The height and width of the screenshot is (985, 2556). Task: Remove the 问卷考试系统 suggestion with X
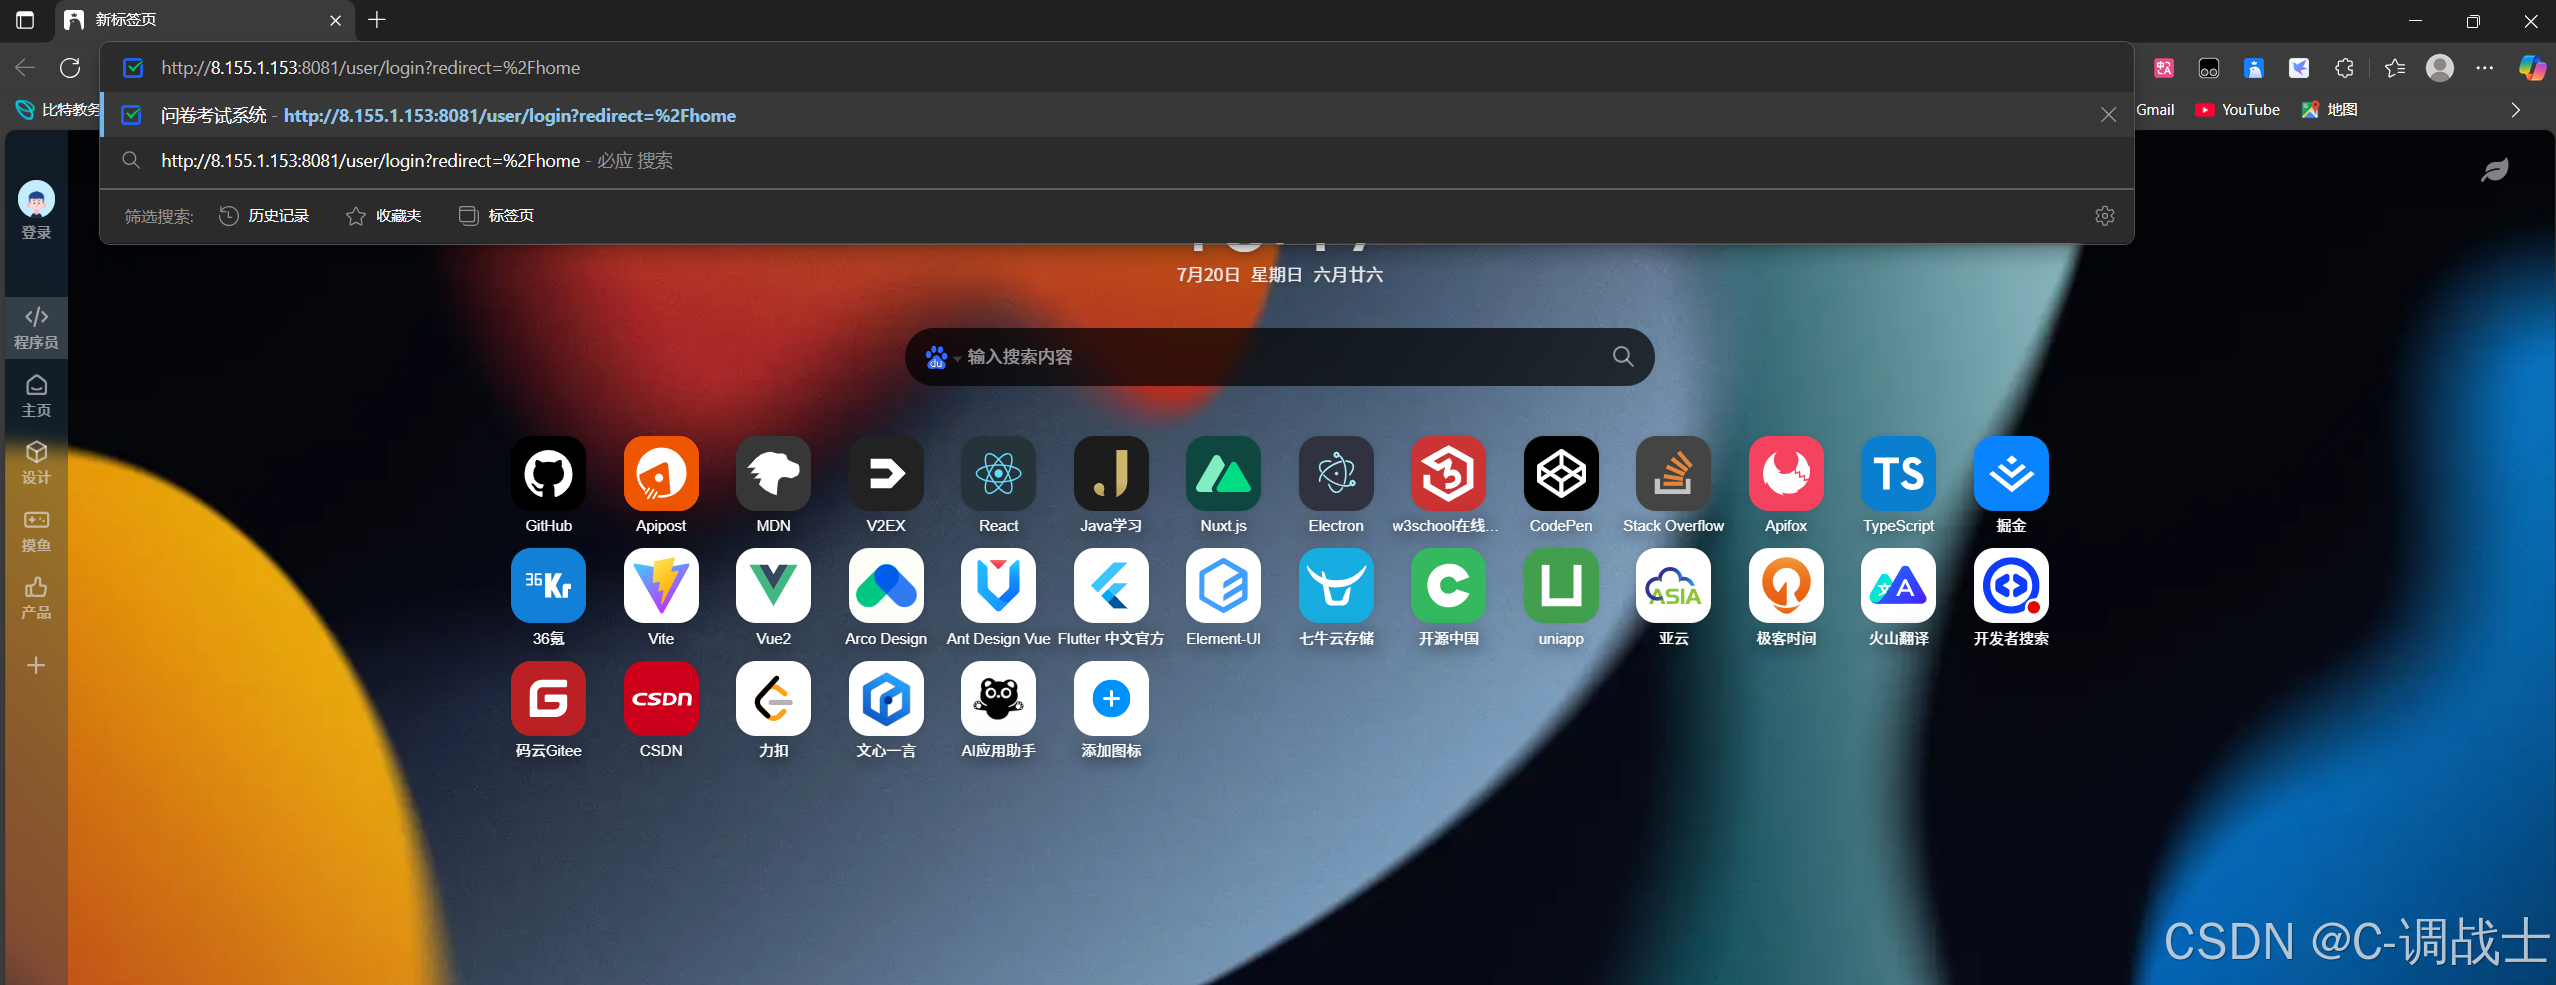pyautogui.click(x=2108, y=115)
